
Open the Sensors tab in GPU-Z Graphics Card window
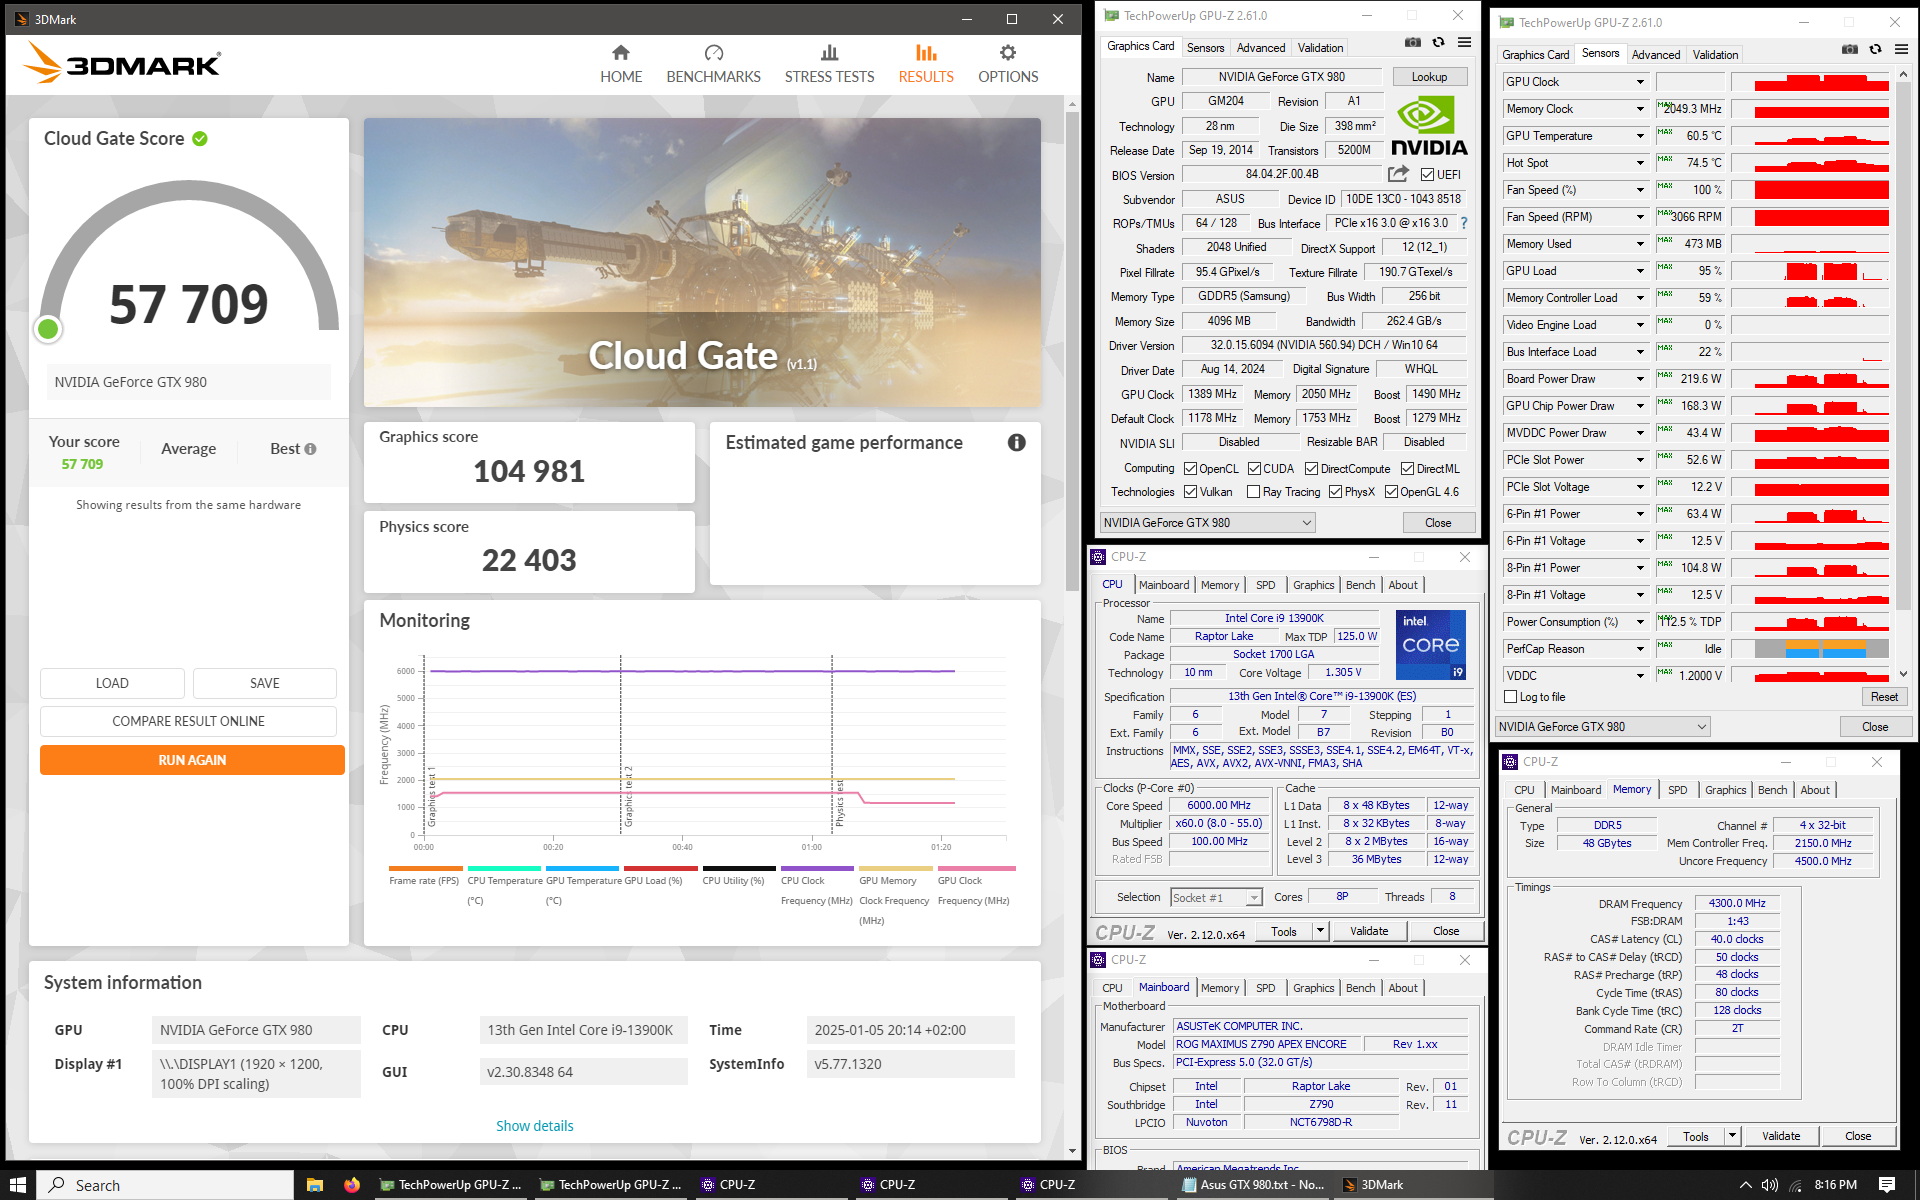pos(1205,48)
